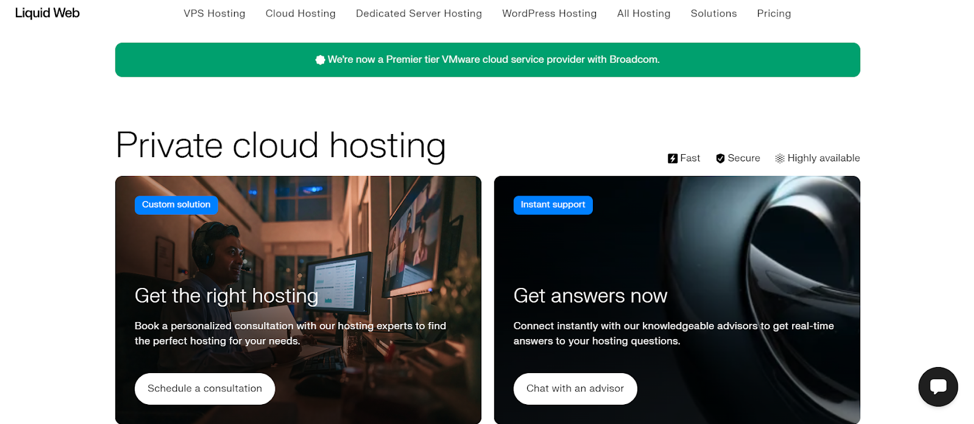
Task: Click Schedule a consultation button
Action: point(205,389)
